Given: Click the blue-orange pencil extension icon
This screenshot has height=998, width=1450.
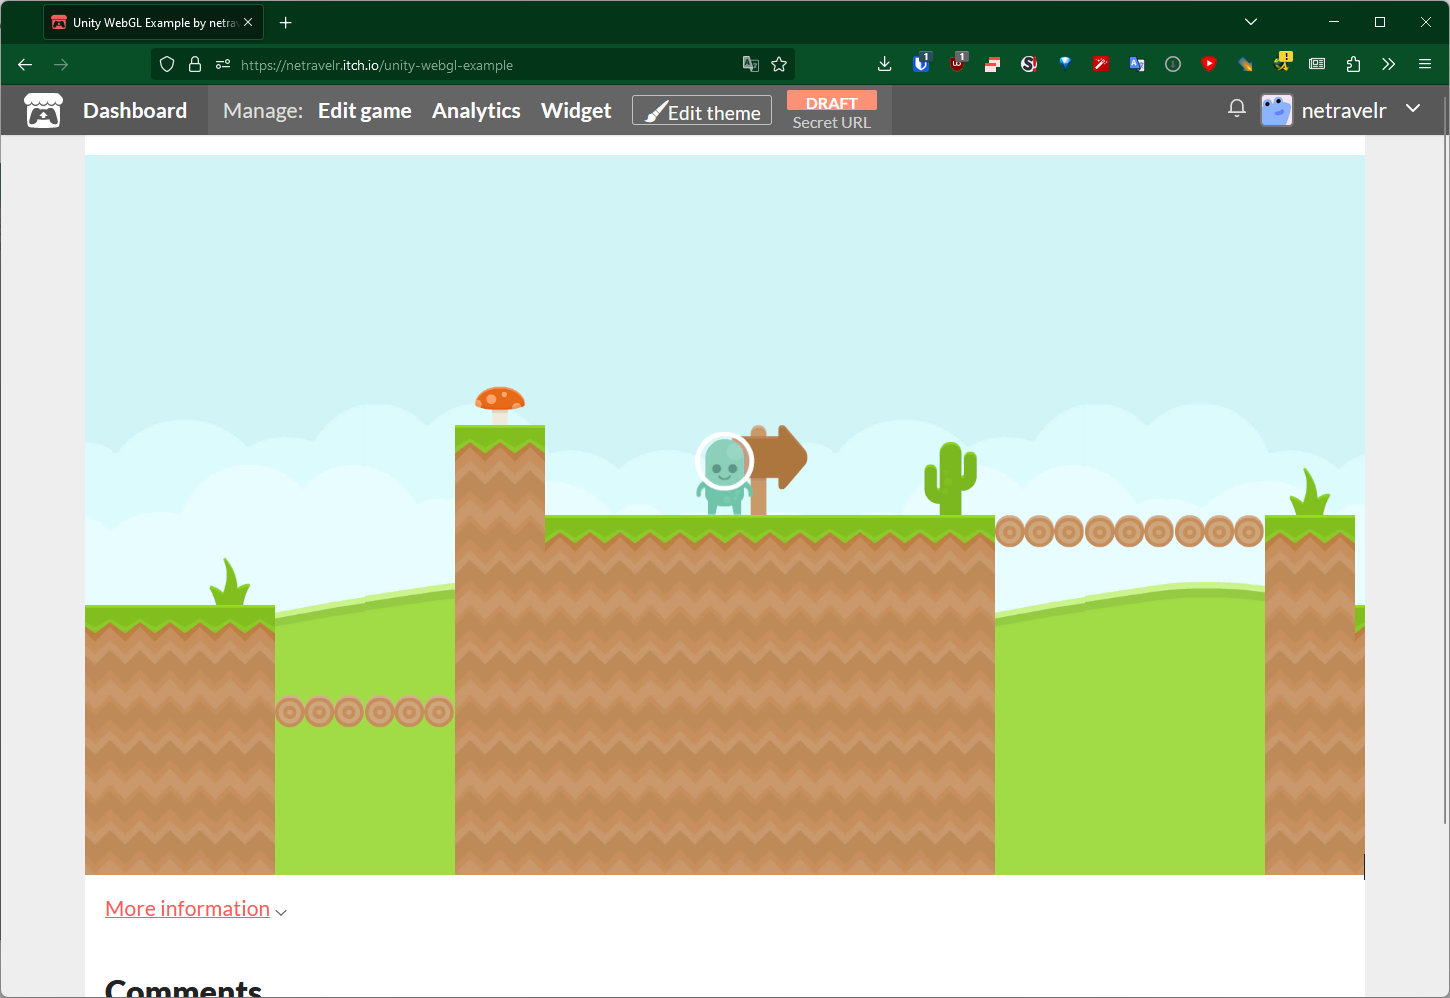Looking at the screenshot, I should (x=1245, y=64).
